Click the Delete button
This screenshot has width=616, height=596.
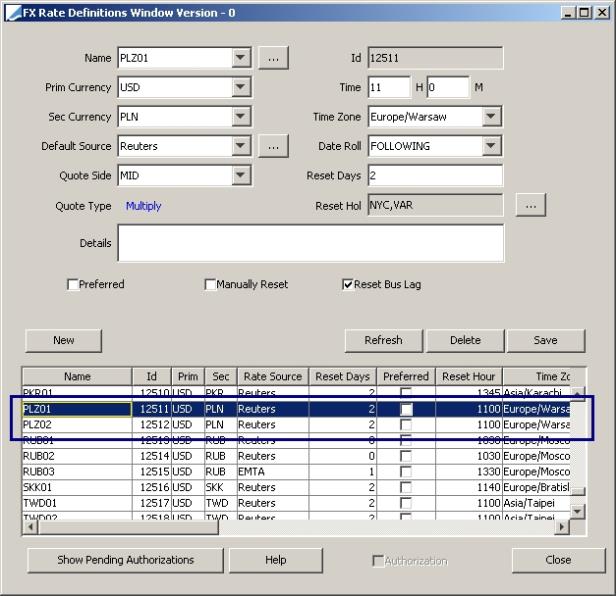point(465,340)
